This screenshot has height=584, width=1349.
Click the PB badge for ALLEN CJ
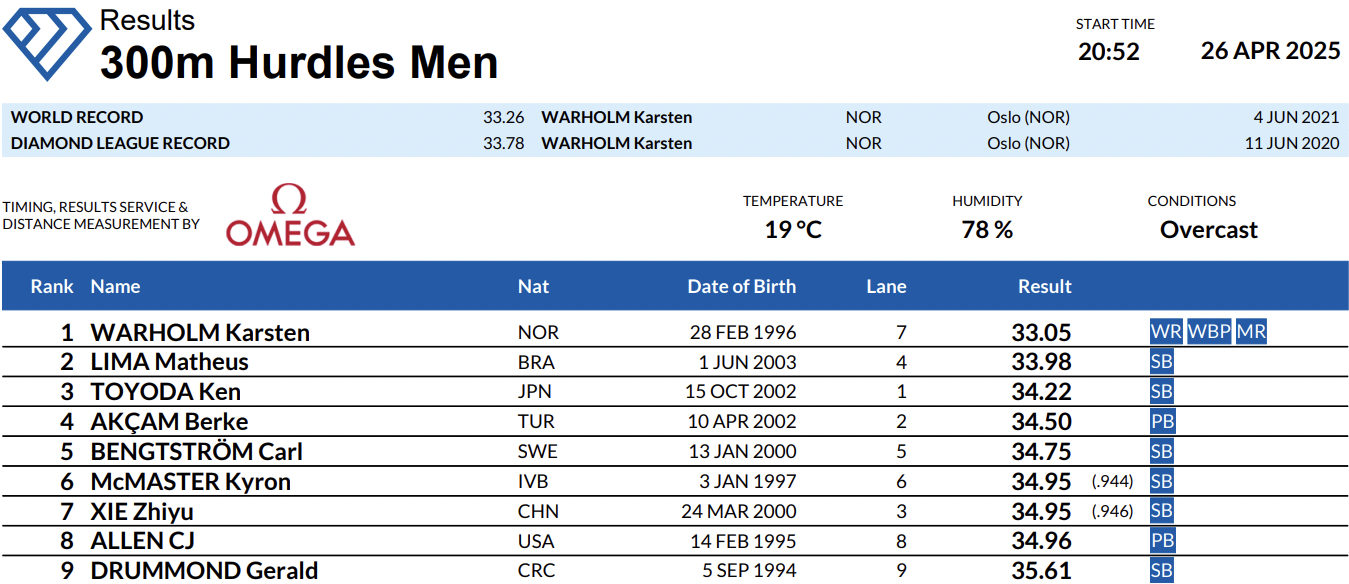click(1162, 541)
